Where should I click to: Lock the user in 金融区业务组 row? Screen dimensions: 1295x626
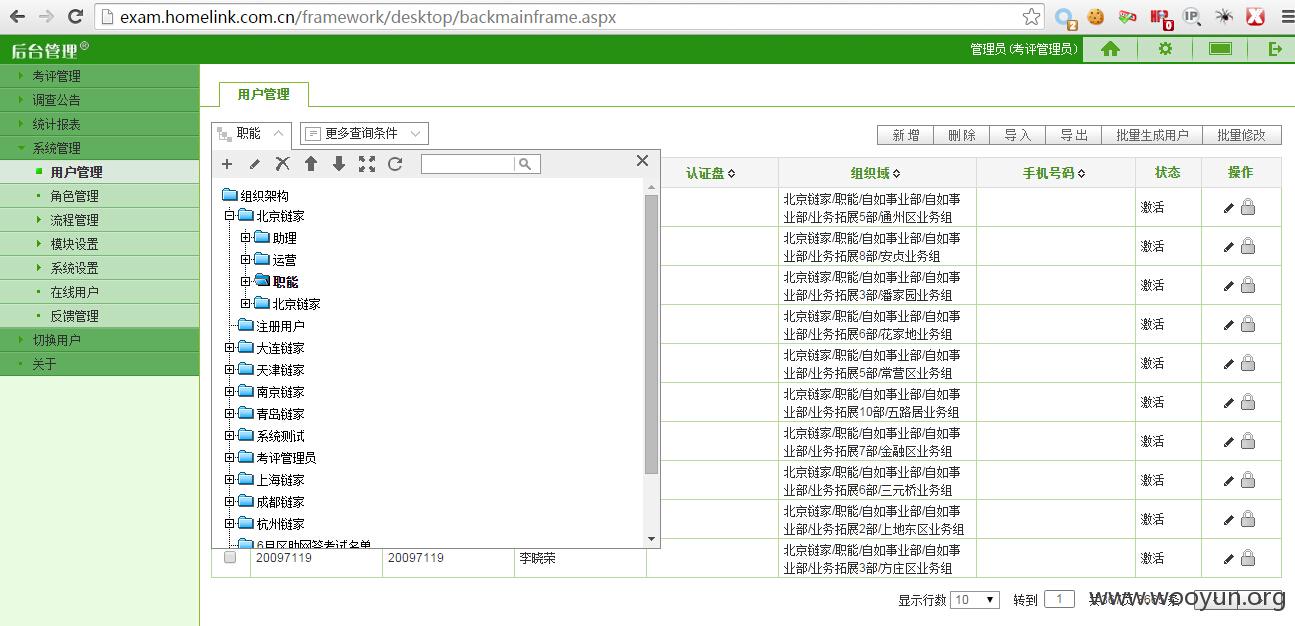[1248, 441]
